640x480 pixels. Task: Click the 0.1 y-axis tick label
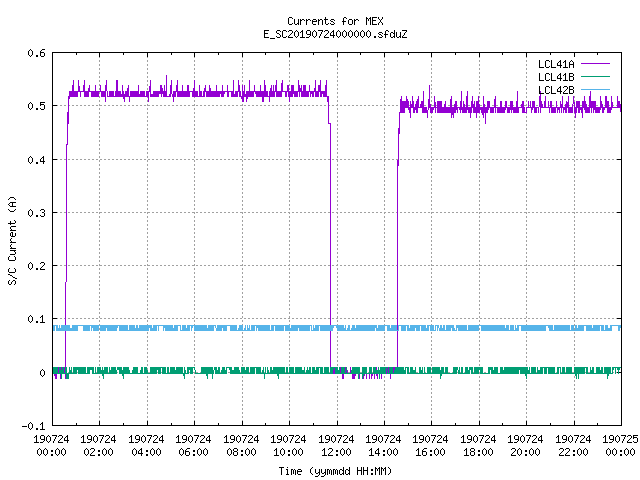pos(36,319)
